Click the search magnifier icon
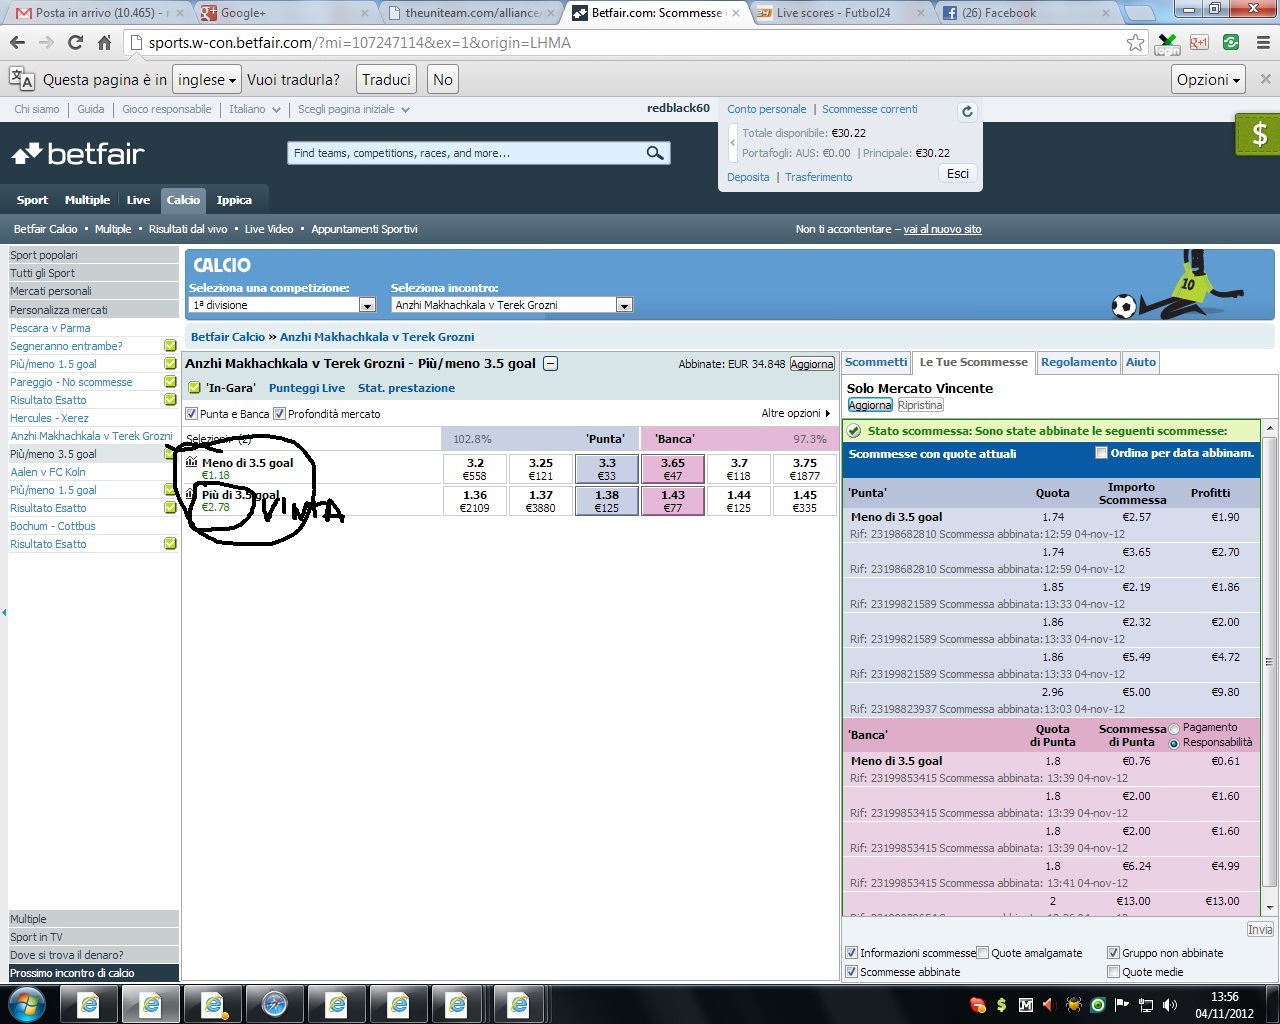The width and height of the screenshot is (1280, 1024). pos(655,153)
